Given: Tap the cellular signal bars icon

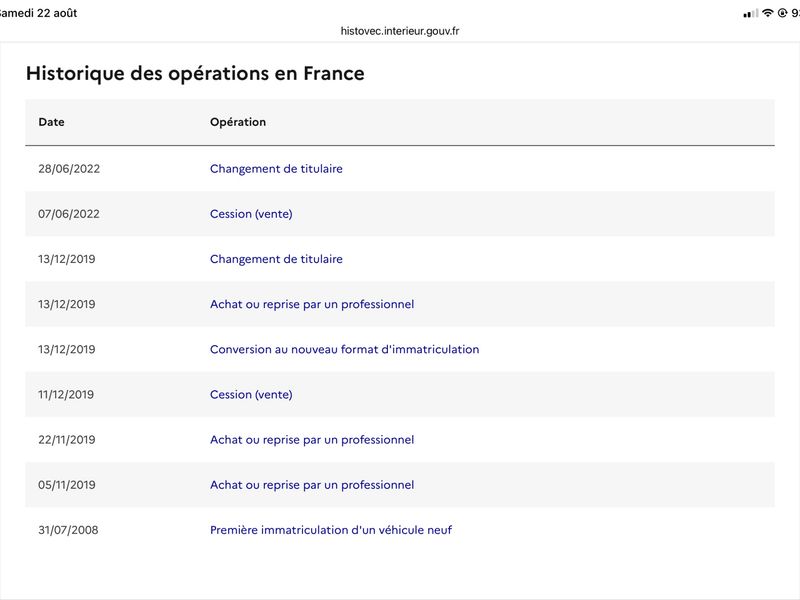Looking at the screenshot, I should pyautogui.click(x=751, y=13).
